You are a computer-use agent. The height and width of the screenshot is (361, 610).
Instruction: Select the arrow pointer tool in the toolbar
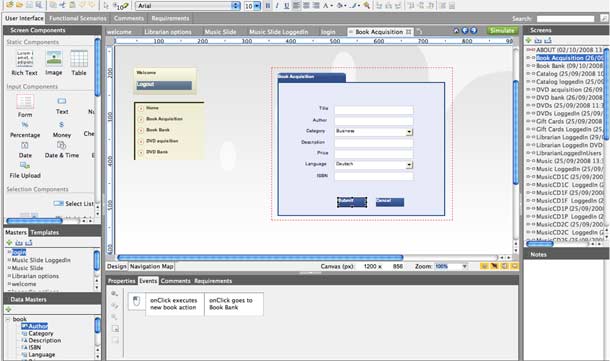coord(106,5)
